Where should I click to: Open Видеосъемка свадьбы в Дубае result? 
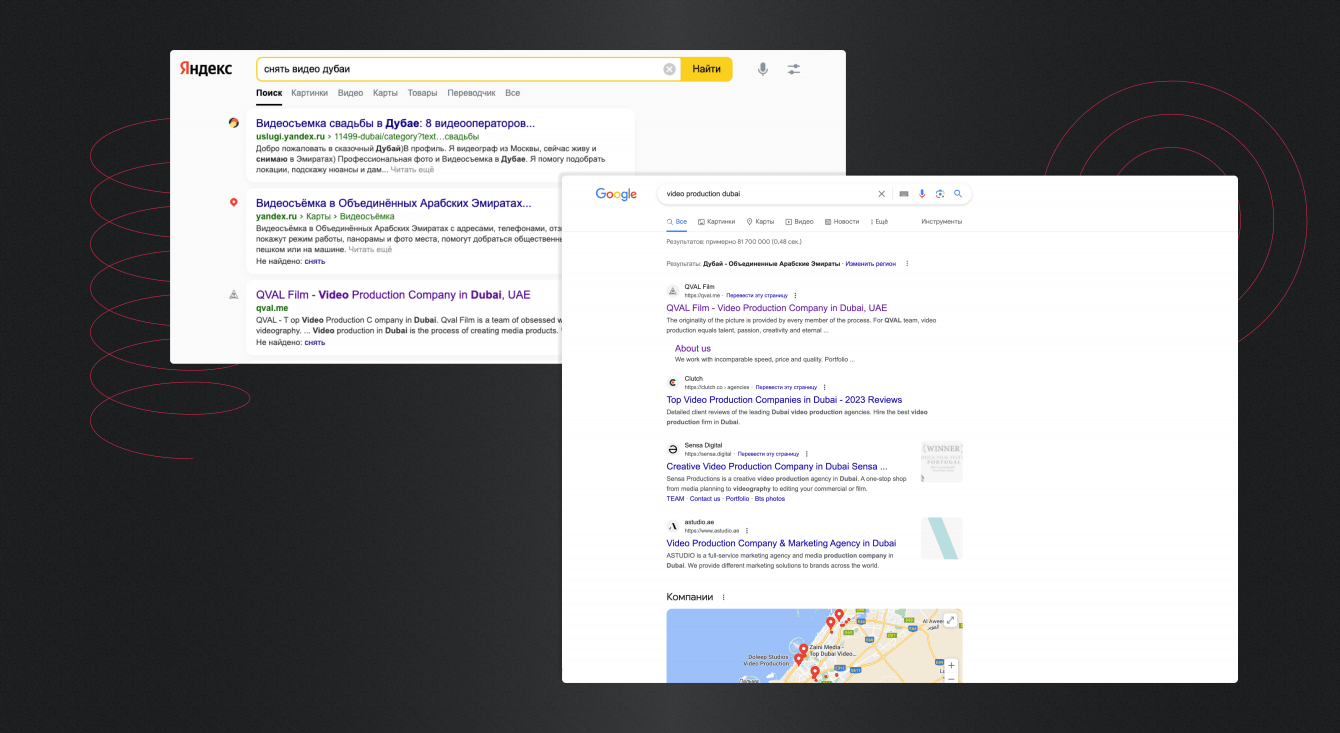click(x=395, y=123)
